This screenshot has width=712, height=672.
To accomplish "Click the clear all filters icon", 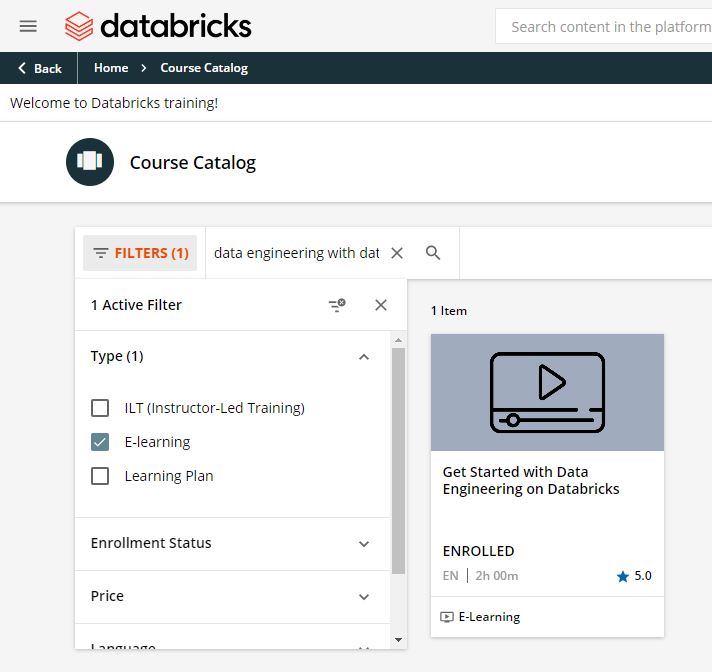I will coord(337,305).
